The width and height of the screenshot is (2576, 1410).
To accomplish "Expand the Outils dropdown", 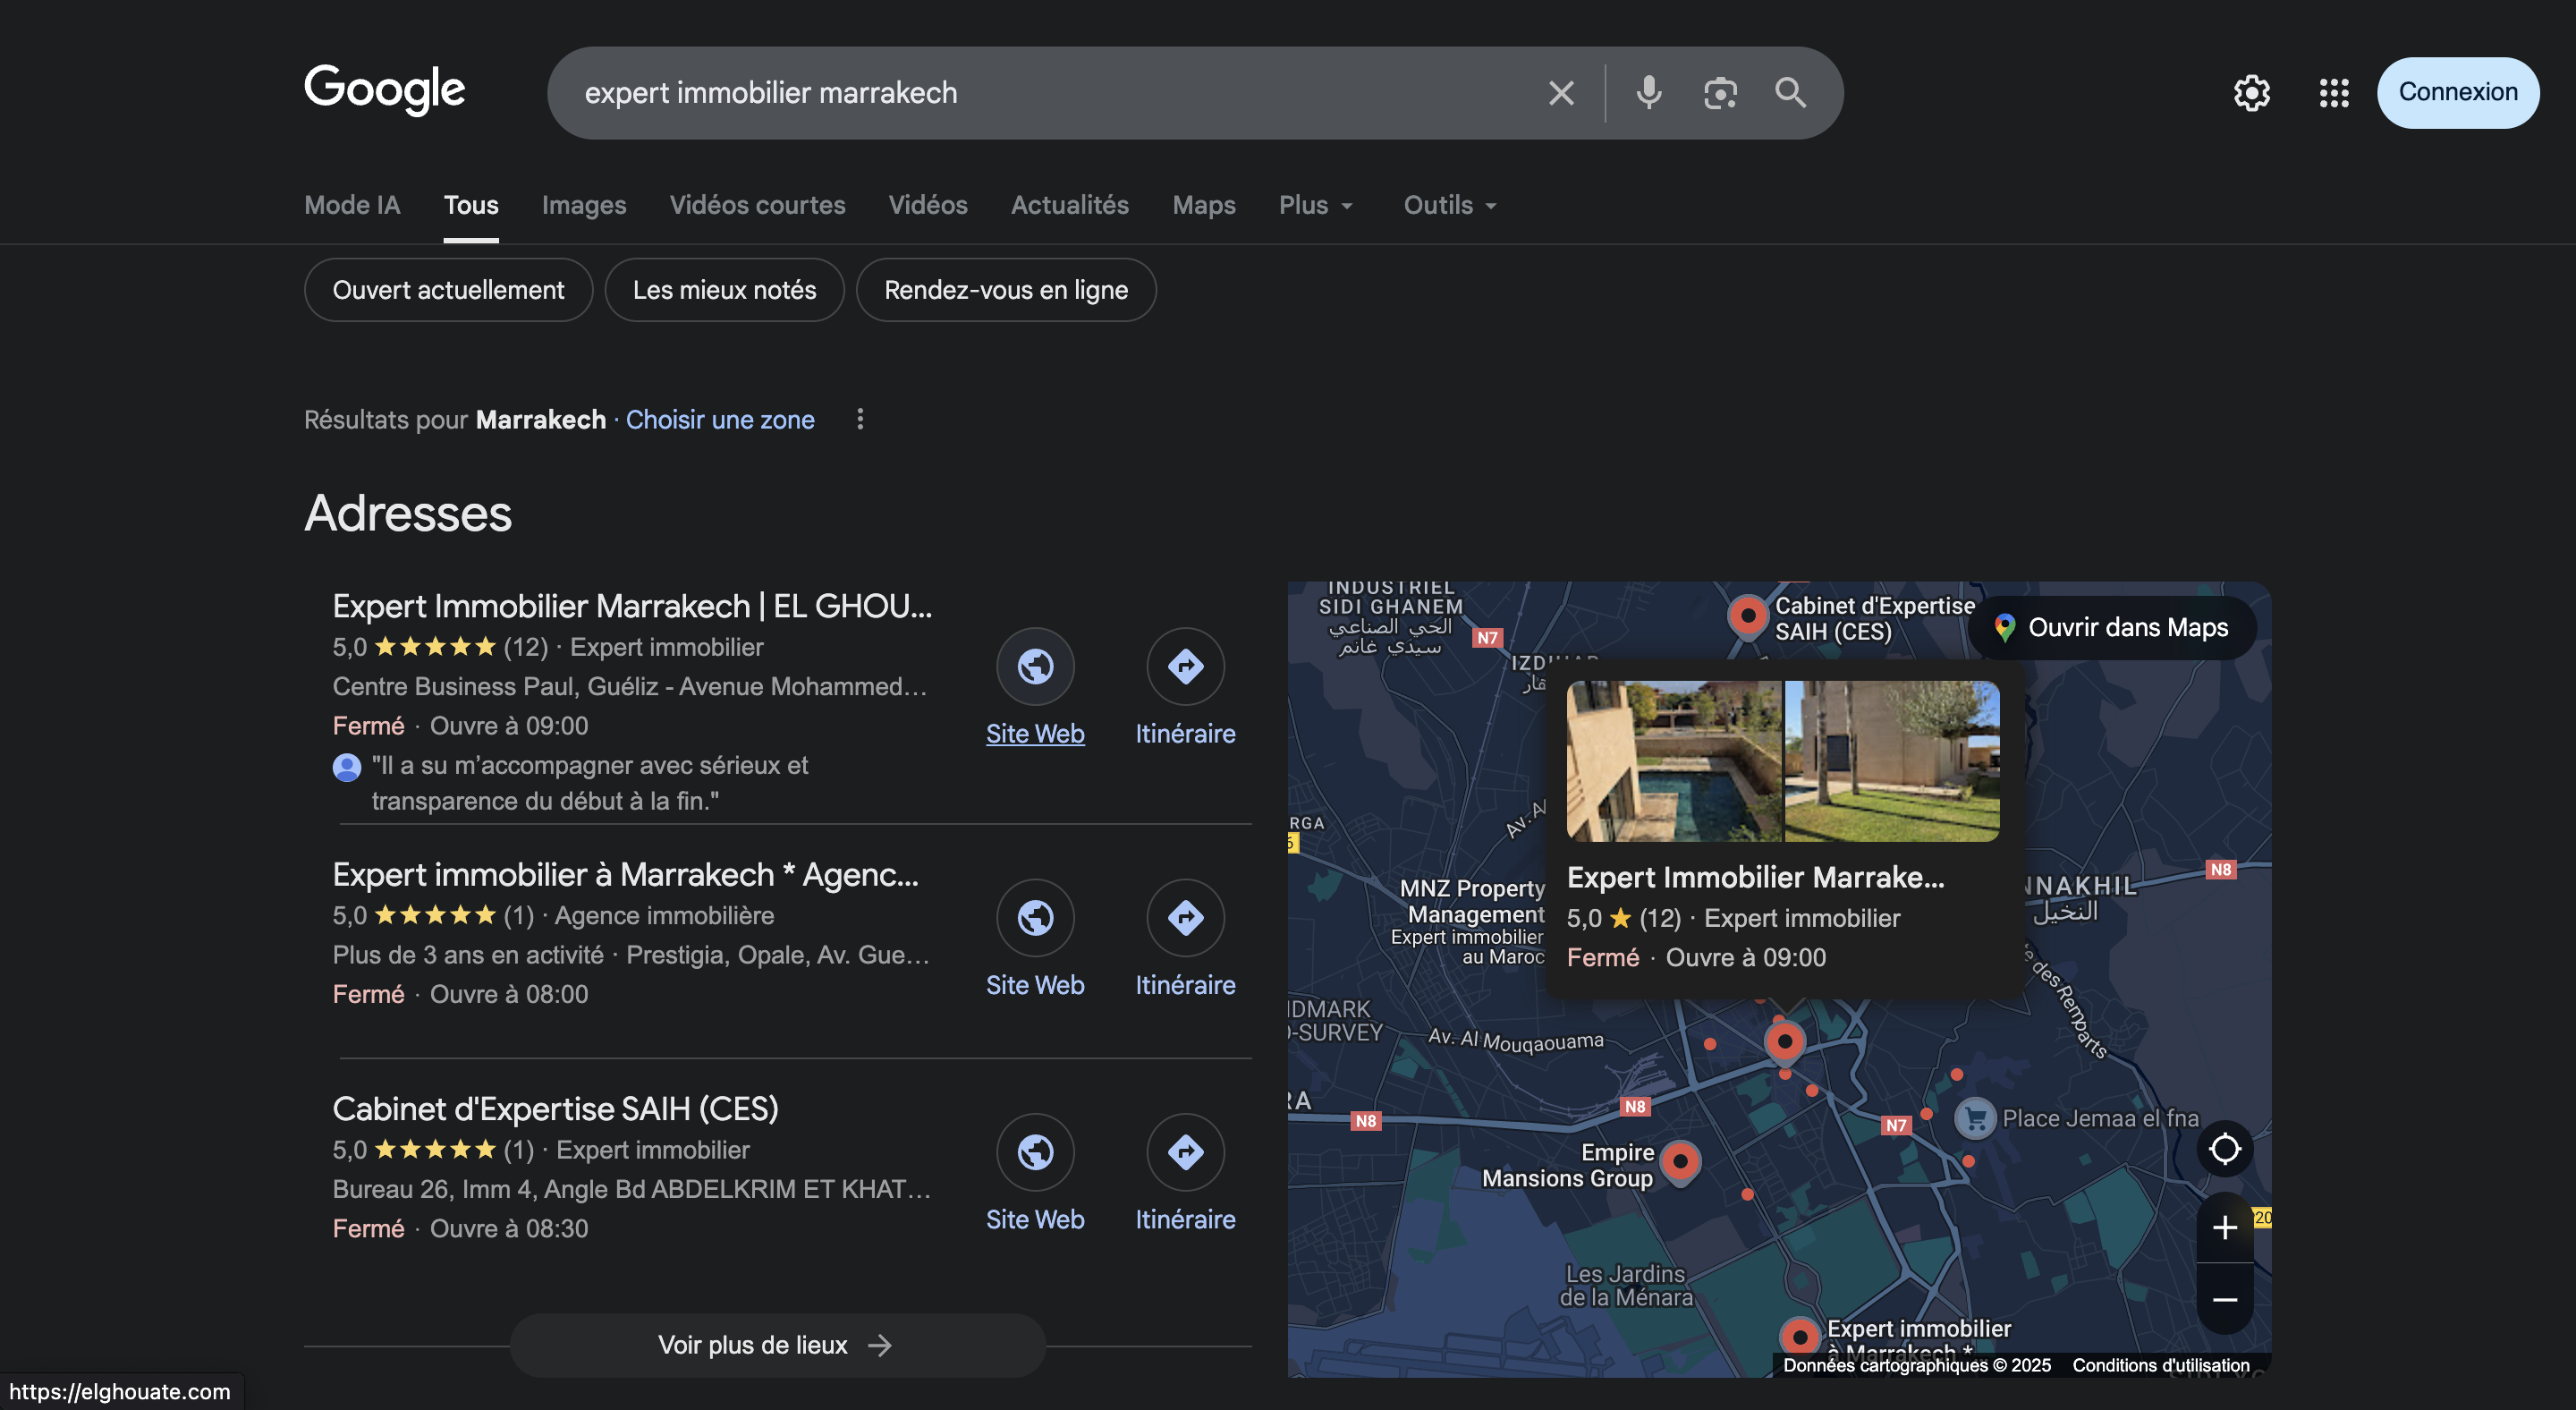I will (x=1449, y=205).
